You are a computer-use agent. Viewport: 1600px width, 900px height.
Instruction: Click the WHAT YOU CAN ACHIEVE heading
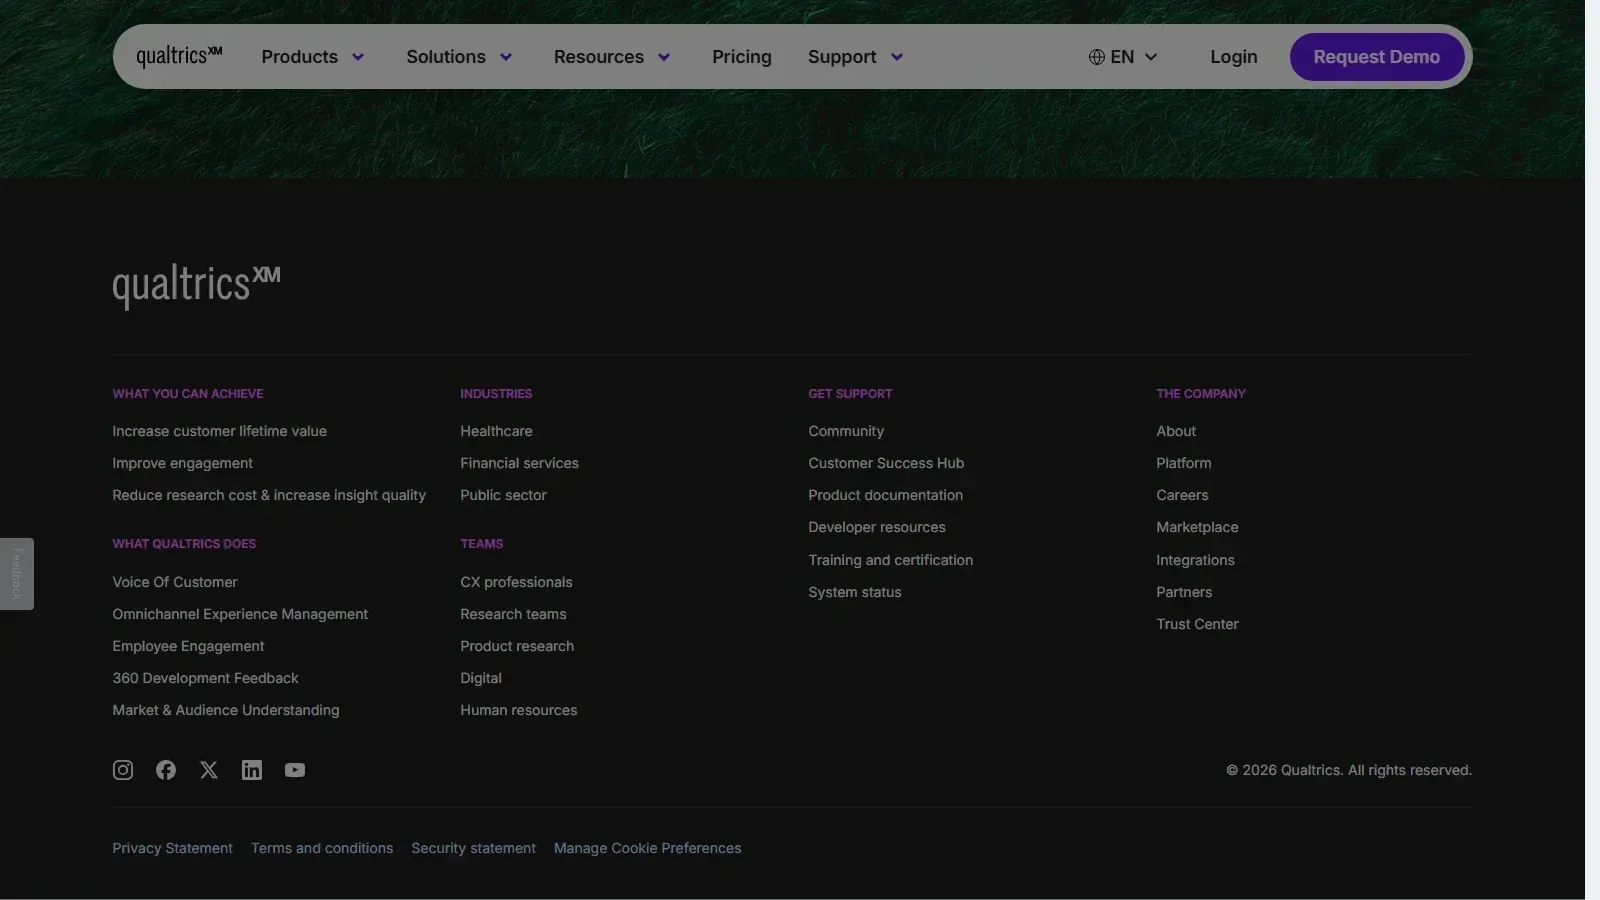coord(188,394)
